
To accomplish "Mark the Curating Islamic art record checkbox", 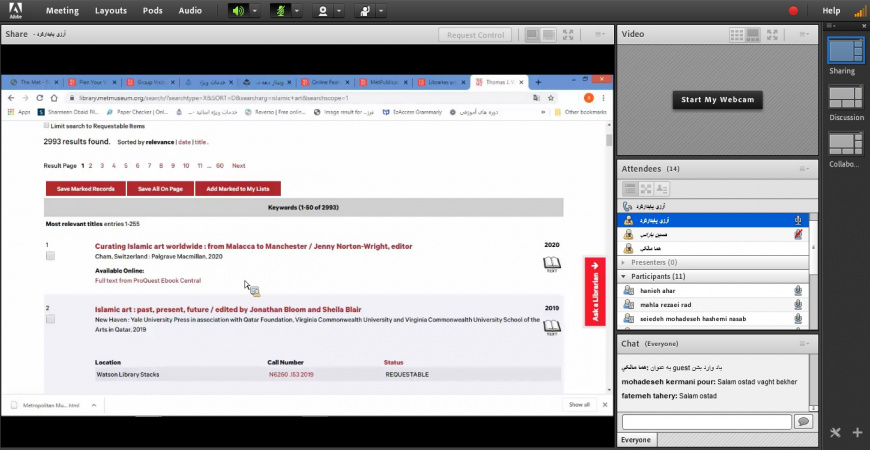I will point(50,257).
